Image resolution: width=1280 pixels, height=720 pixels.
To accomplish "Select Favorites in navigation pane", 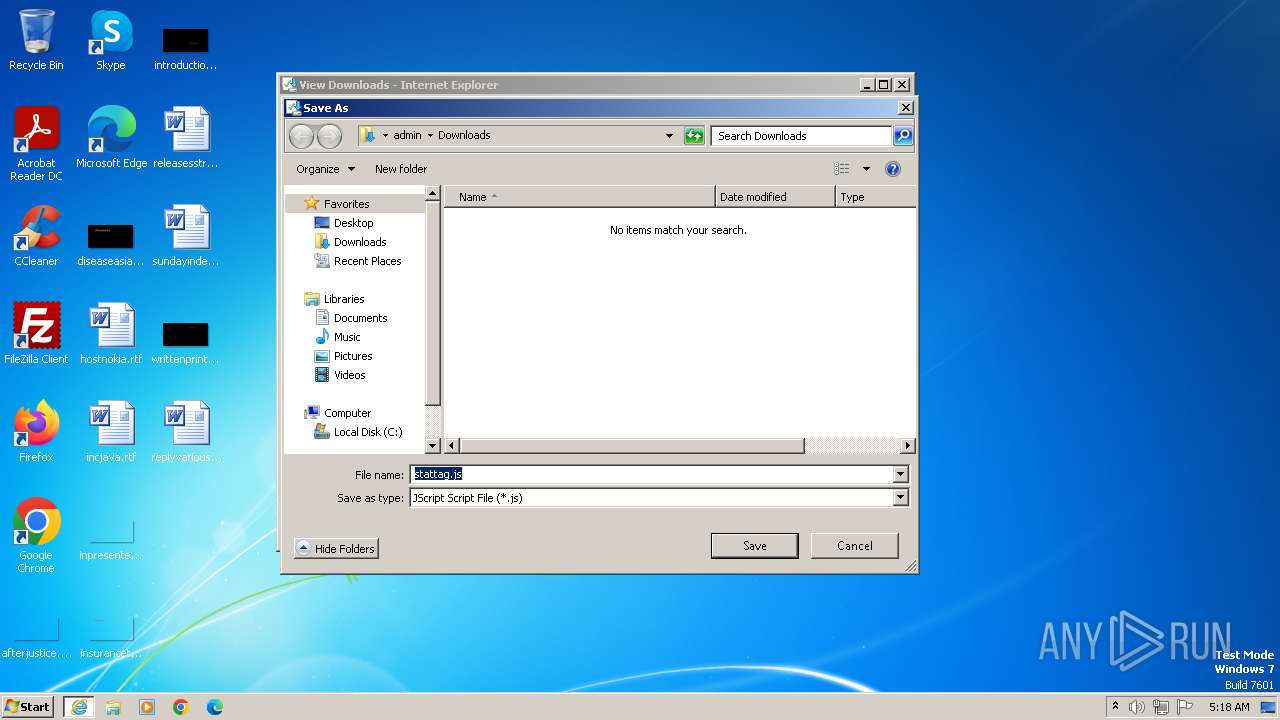I will [346, 204].
